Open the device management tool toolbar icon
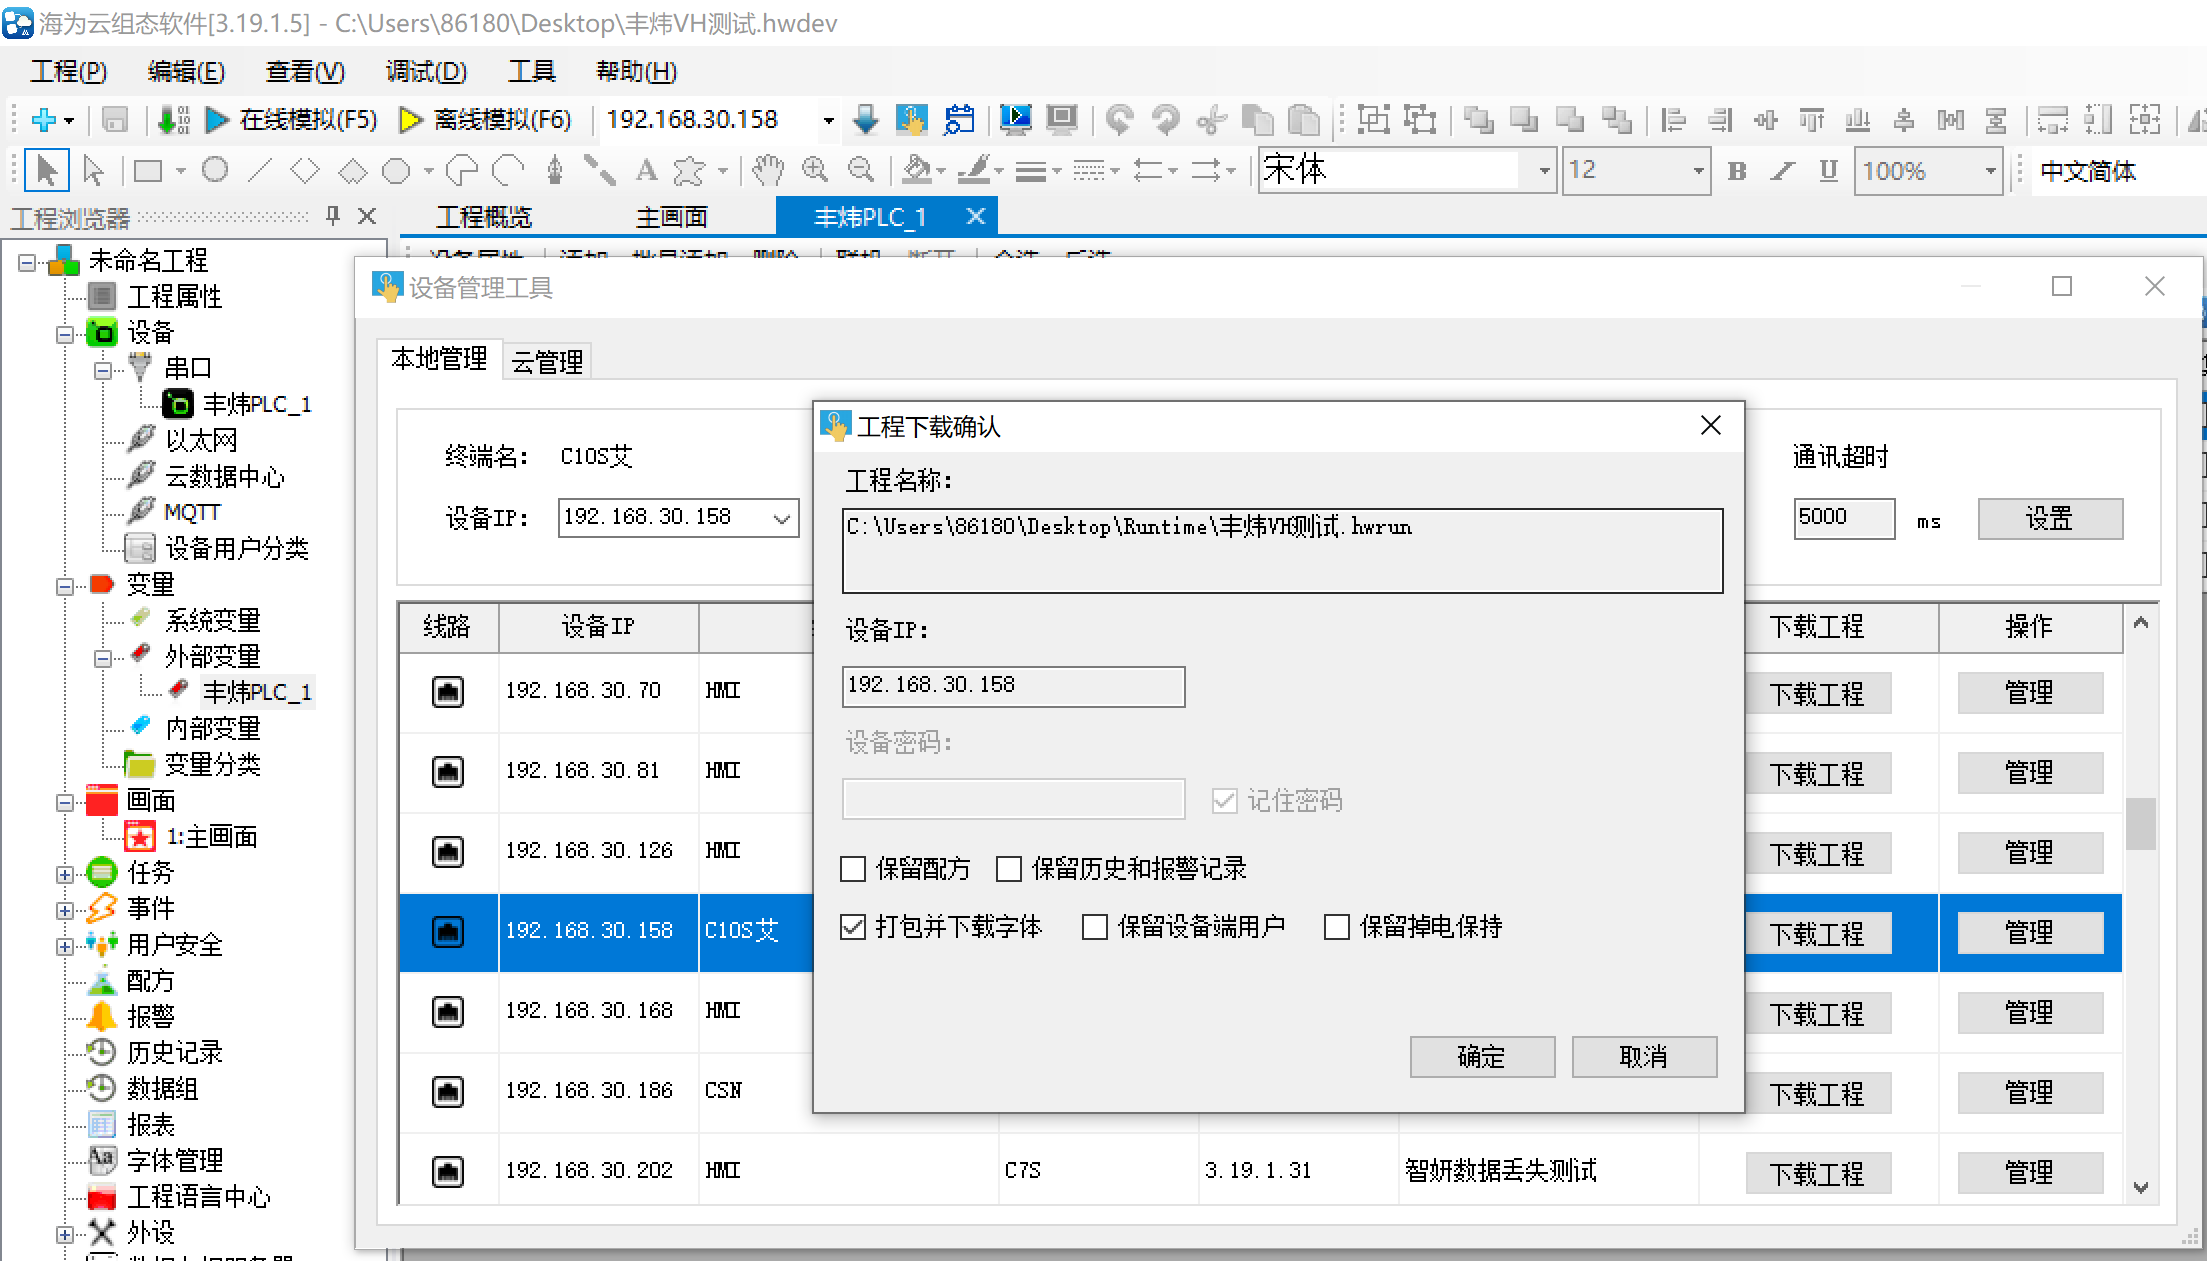This screenshot has height=1261, width=2207. [x=911, y=120]
